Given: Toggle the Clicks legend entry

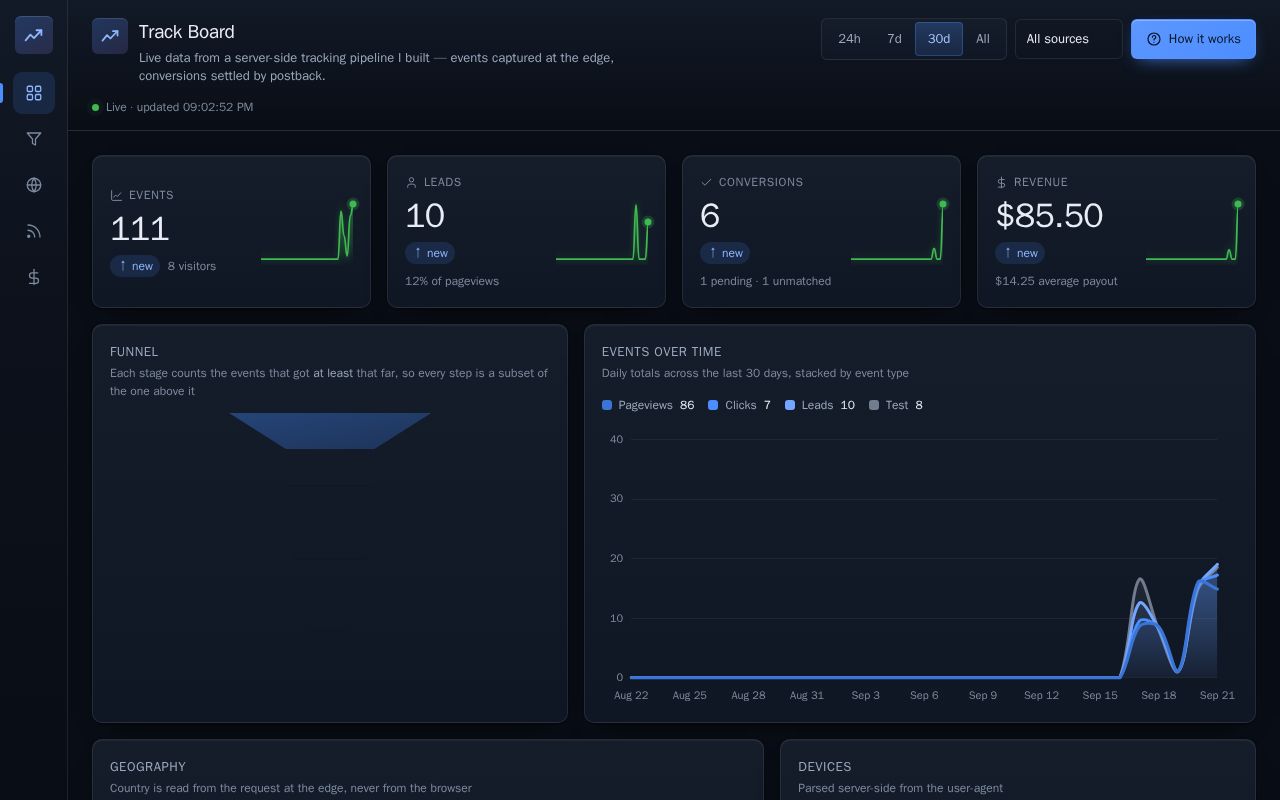Looking at the screenshot, I should point(739,405).
